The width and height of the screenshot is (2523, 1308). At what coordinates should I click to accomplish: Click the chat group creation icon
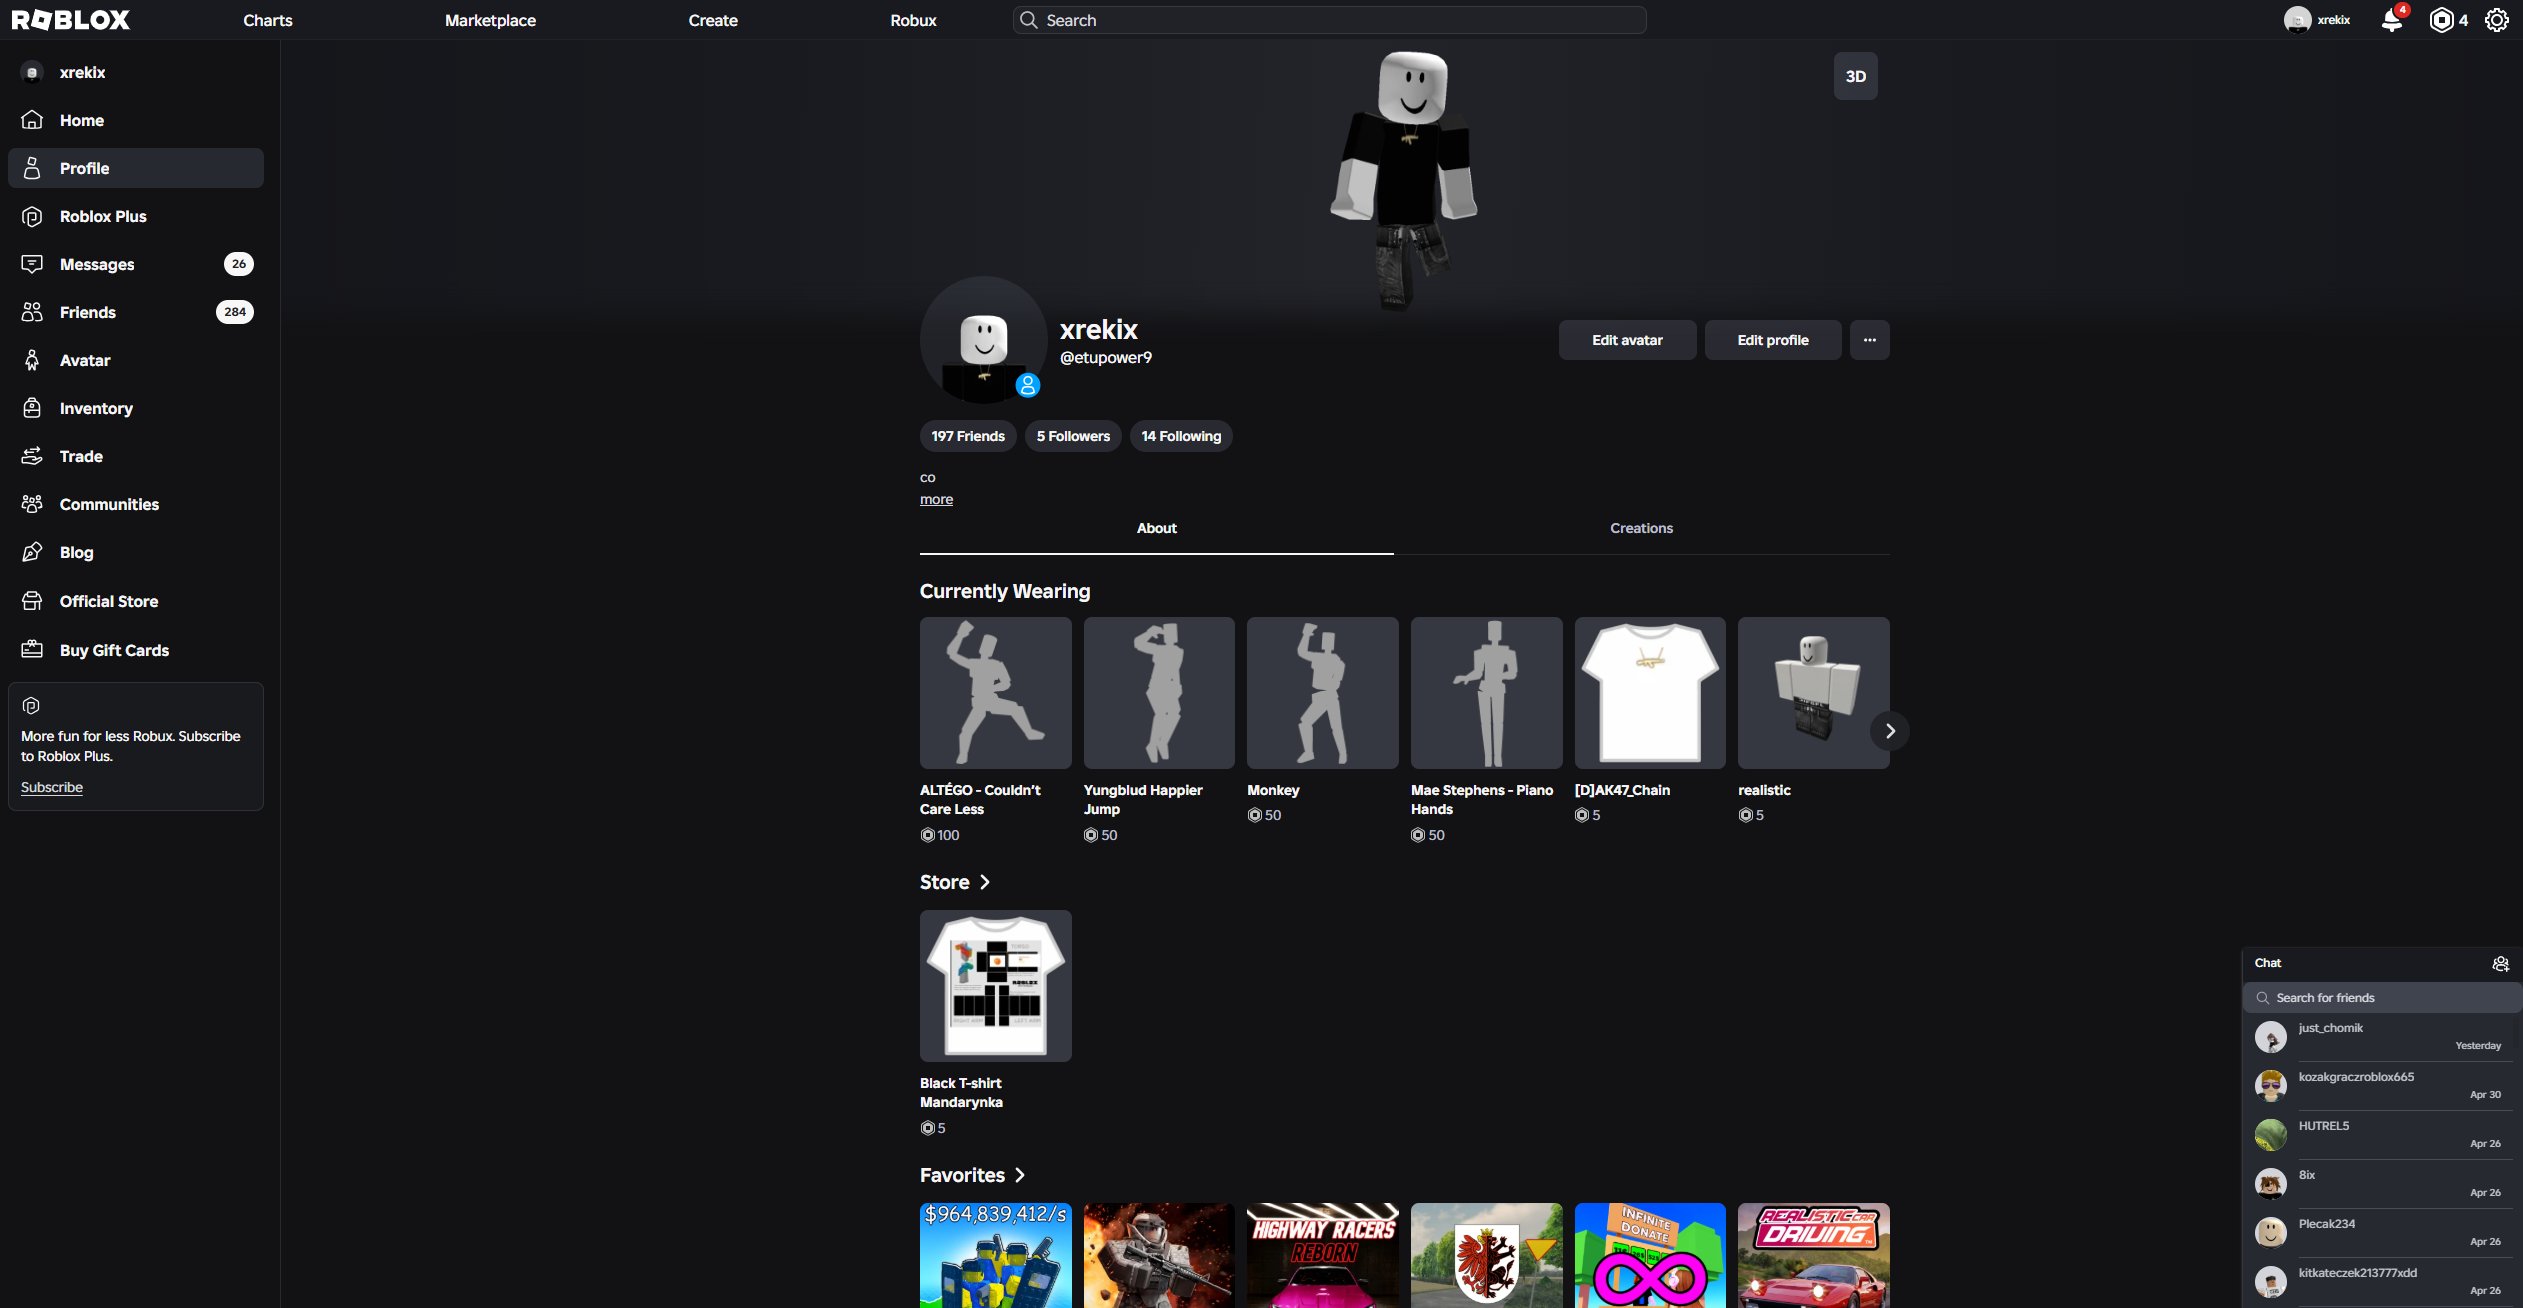pyautogui.click(x=2500, y=964)
